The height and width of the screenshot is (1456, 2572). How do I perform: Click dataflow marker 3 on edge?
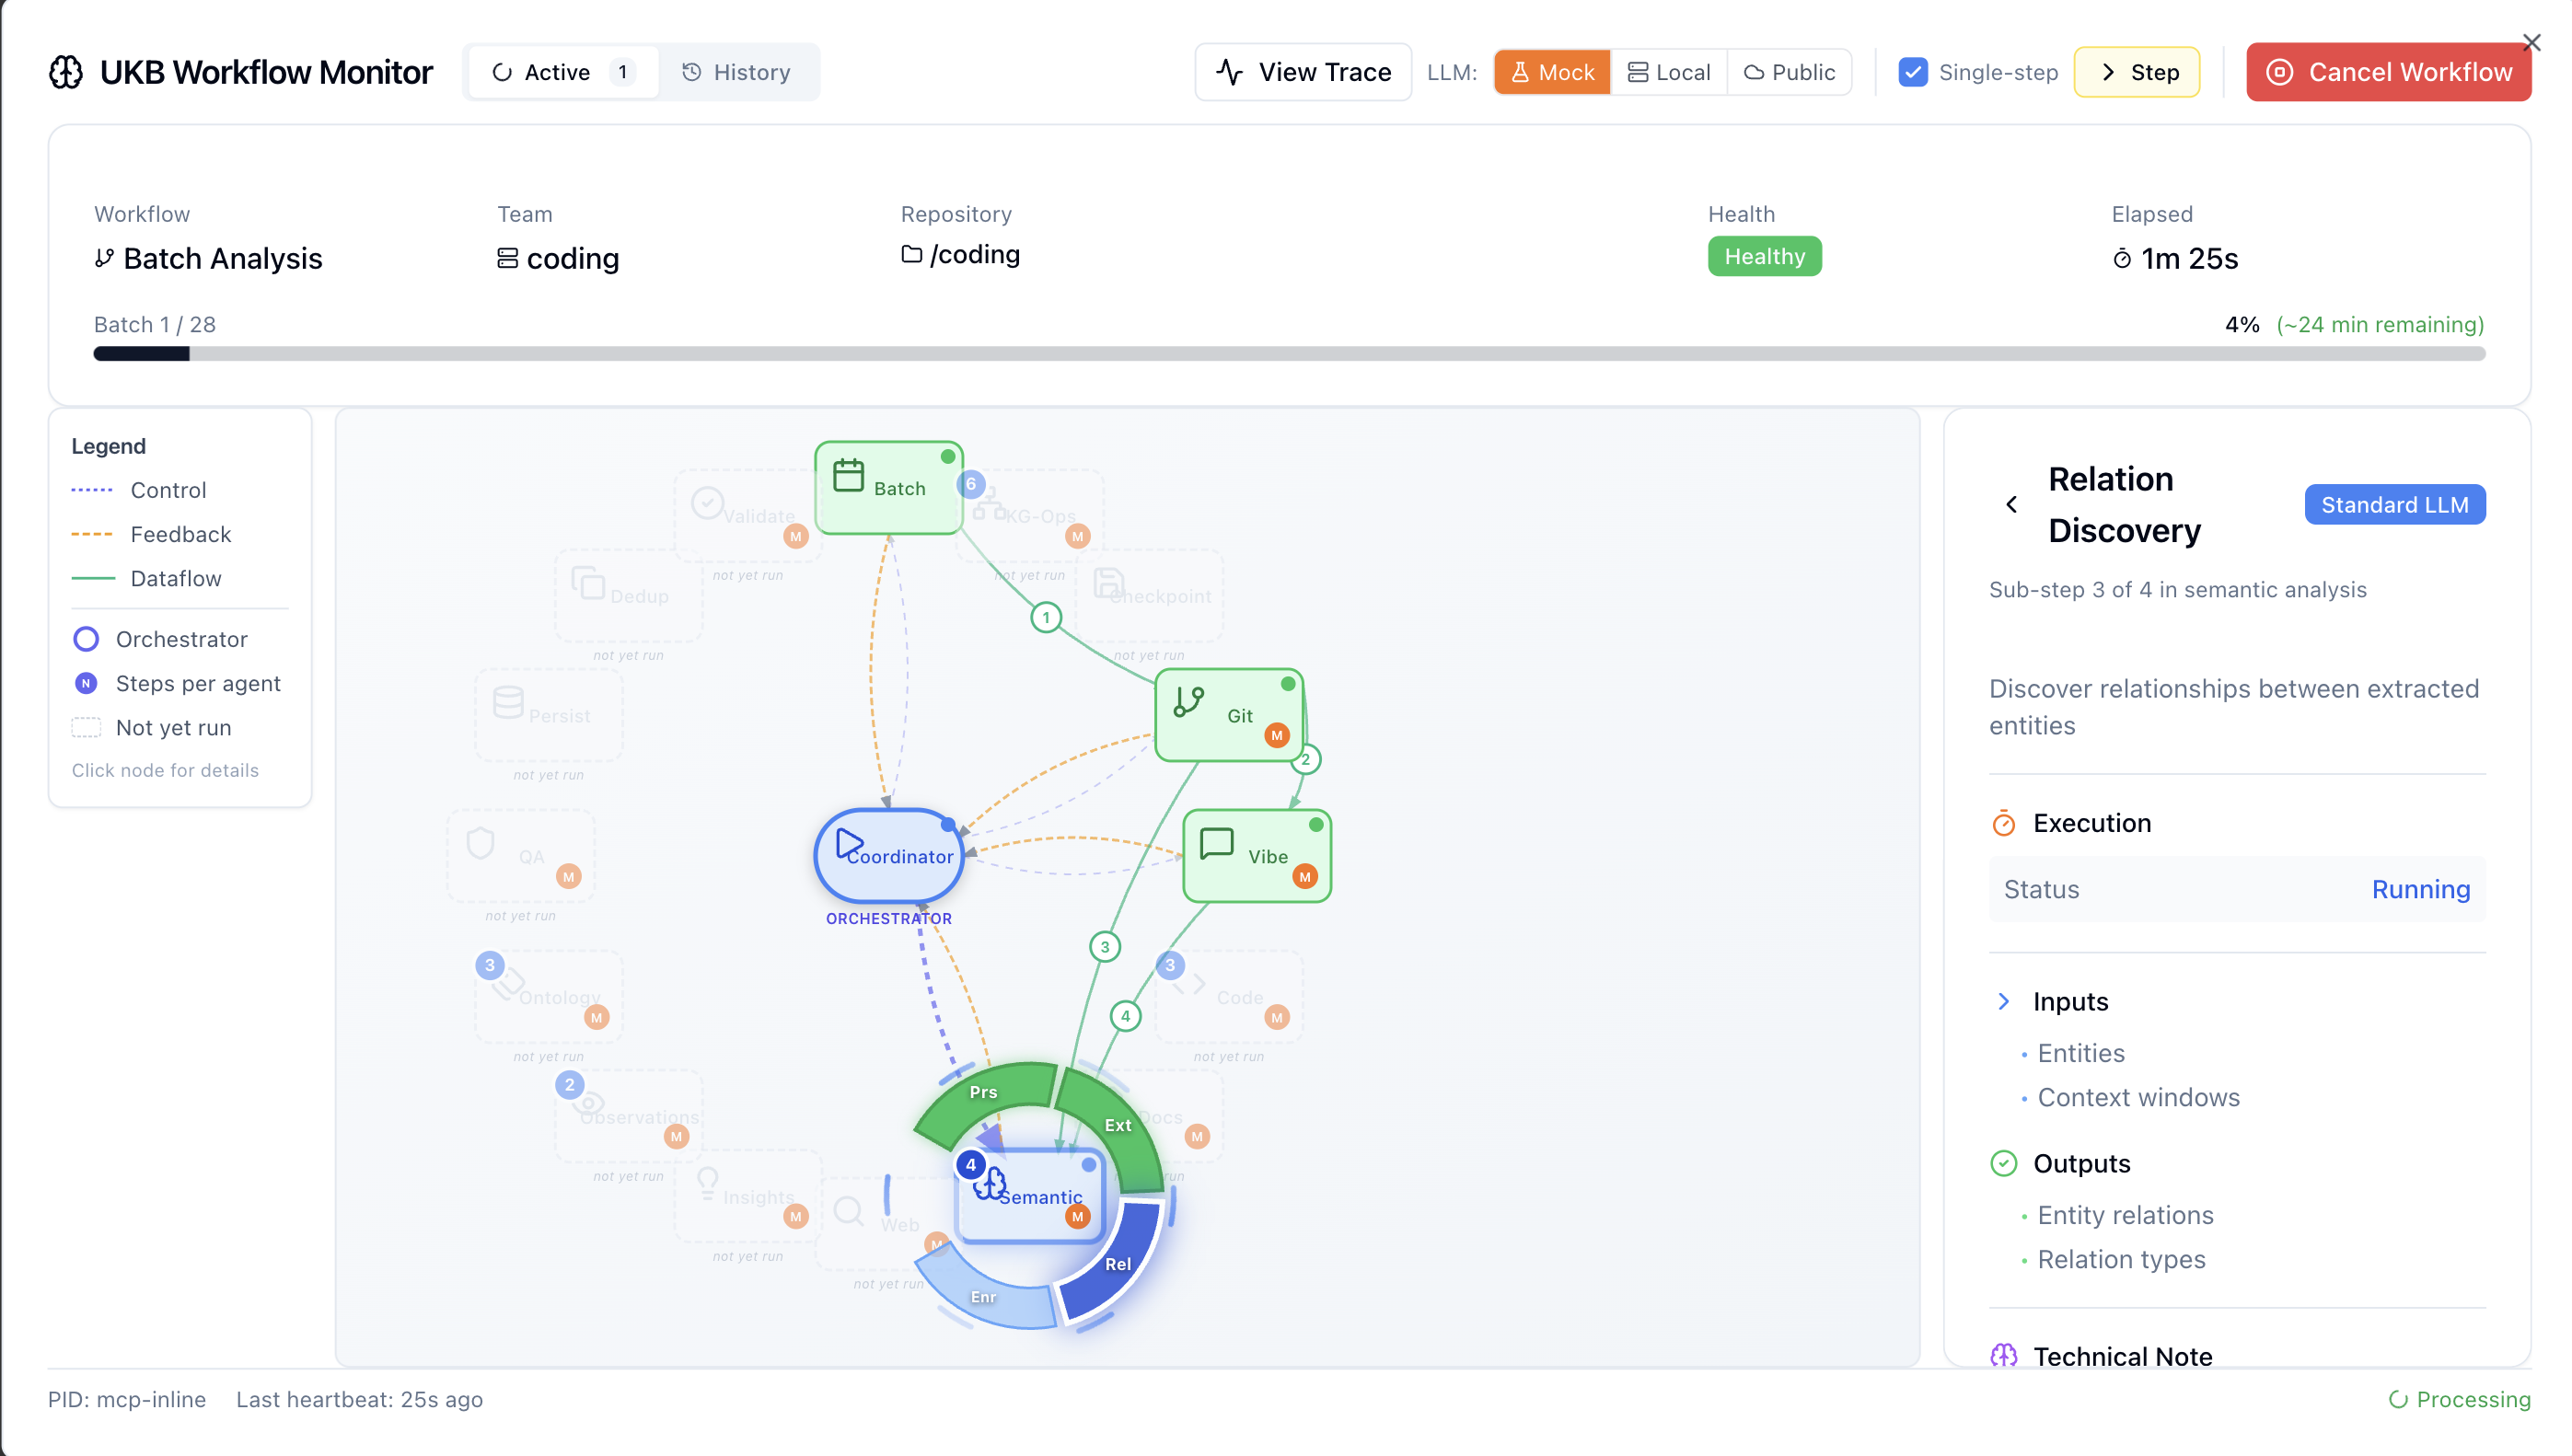[x=1104, y=946]
